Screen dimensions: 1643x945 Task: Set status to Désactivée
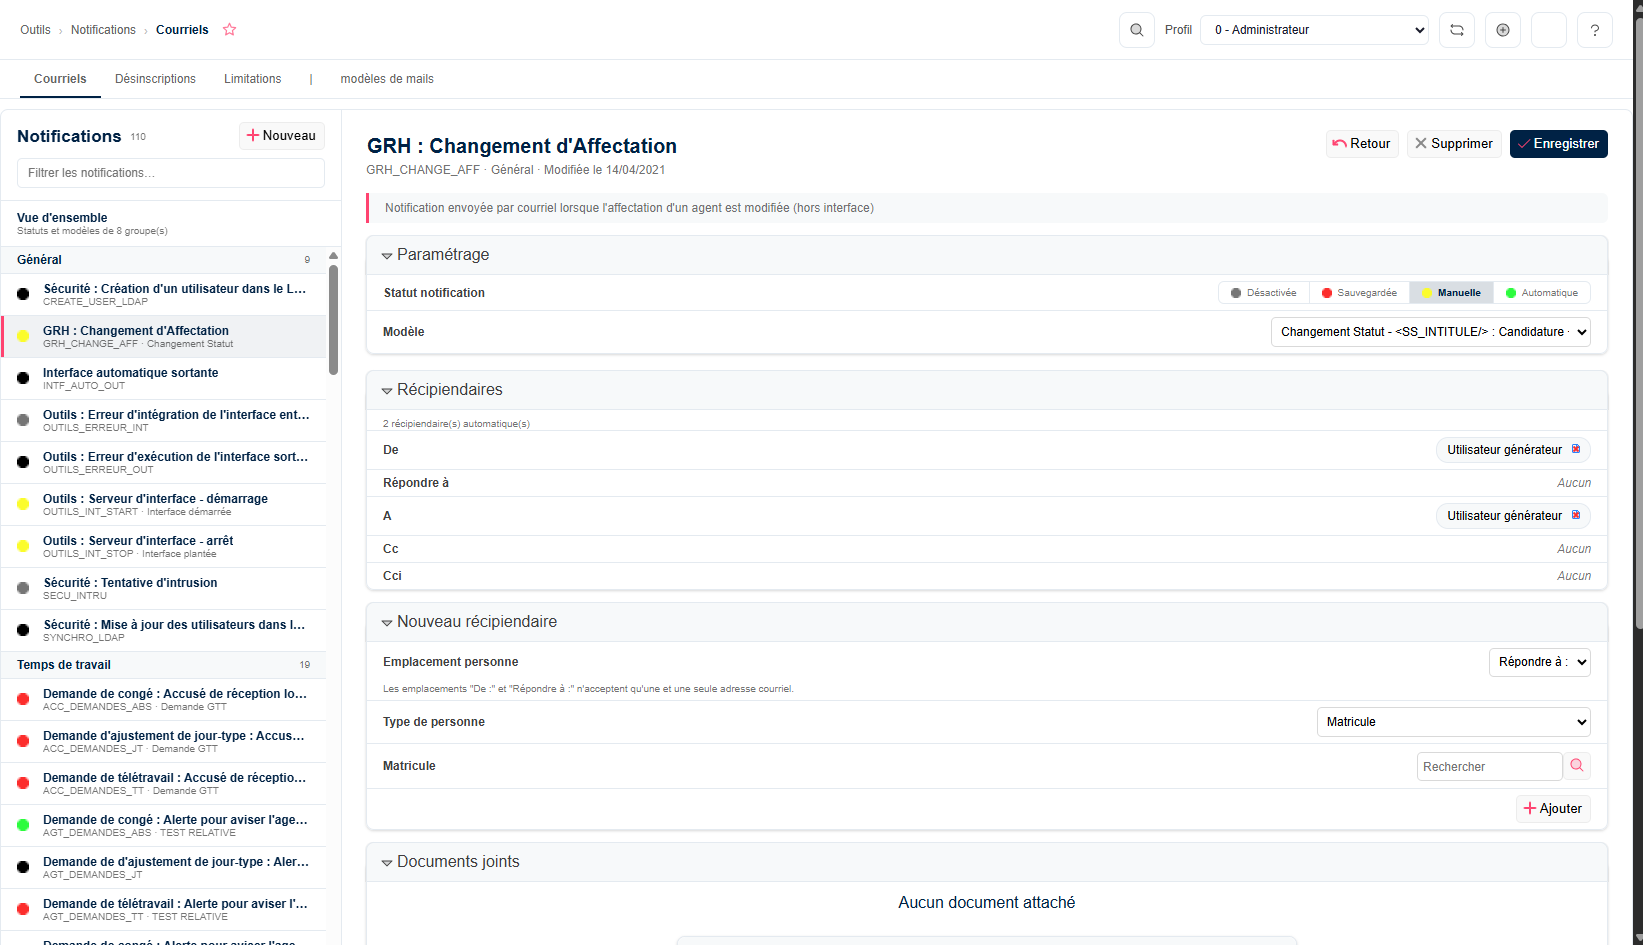(x=1263, y=293)
